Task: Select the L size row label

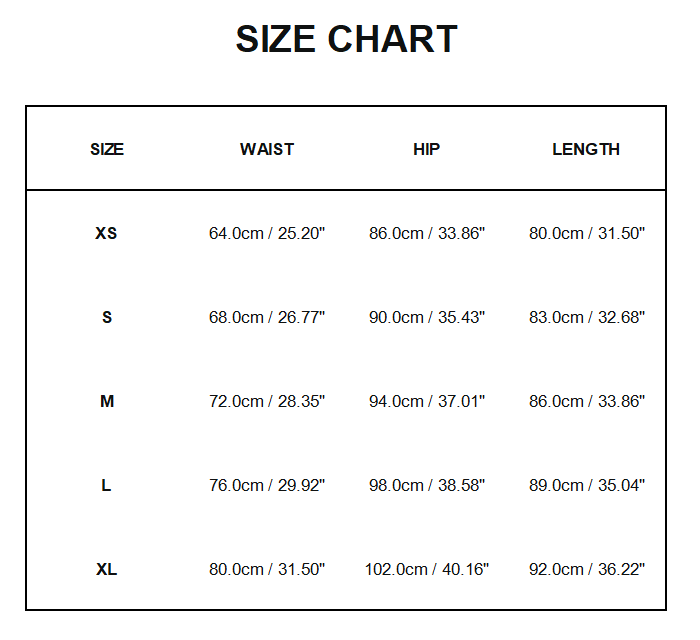Action: 106,485
